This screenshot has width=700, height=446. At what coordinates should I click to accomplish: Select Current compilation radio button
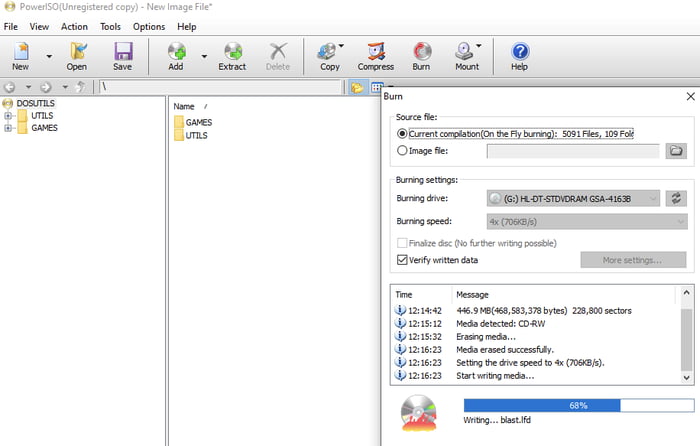pos(402,133)
